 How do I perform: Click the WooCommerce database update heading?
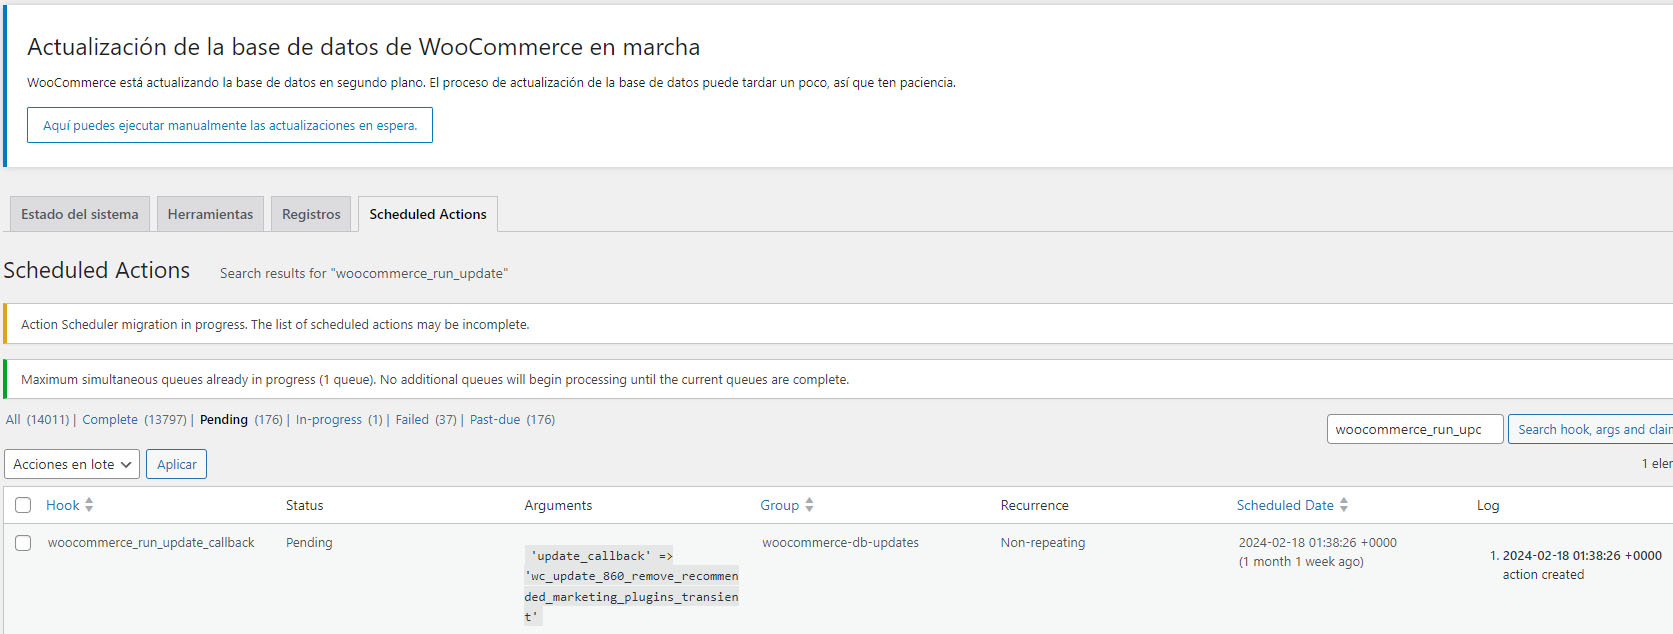pyautogui.click(x=364, y=47)
